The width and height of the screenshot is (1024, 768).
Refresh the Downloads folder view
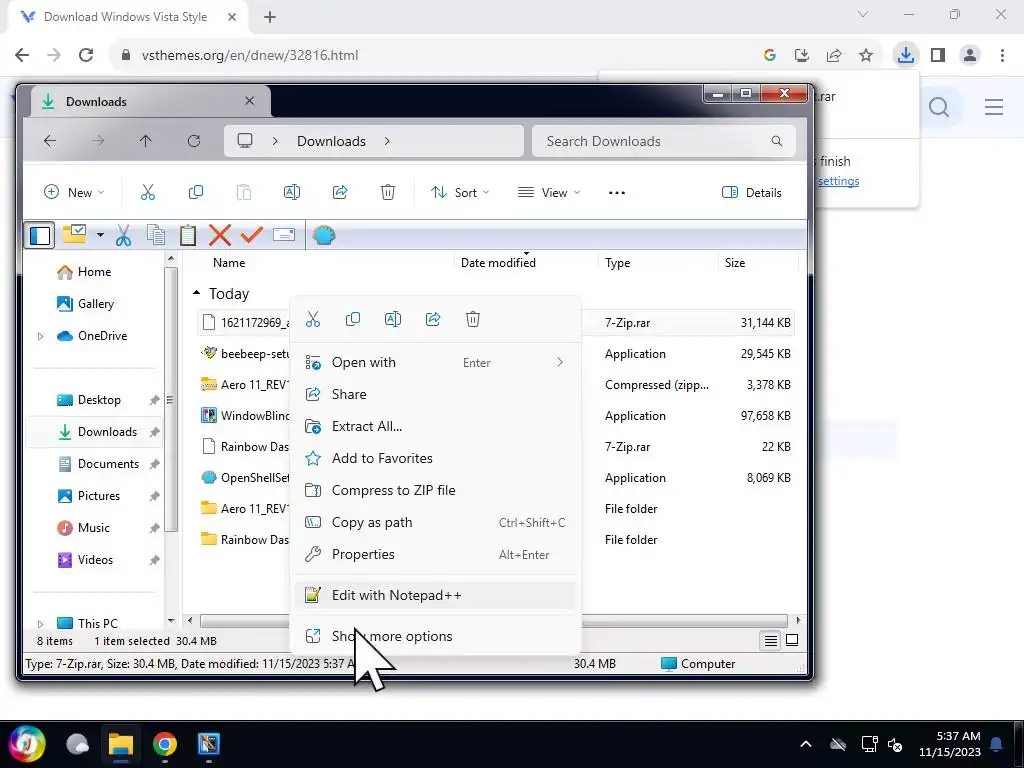pyautogui.click(x=194, y=141)
